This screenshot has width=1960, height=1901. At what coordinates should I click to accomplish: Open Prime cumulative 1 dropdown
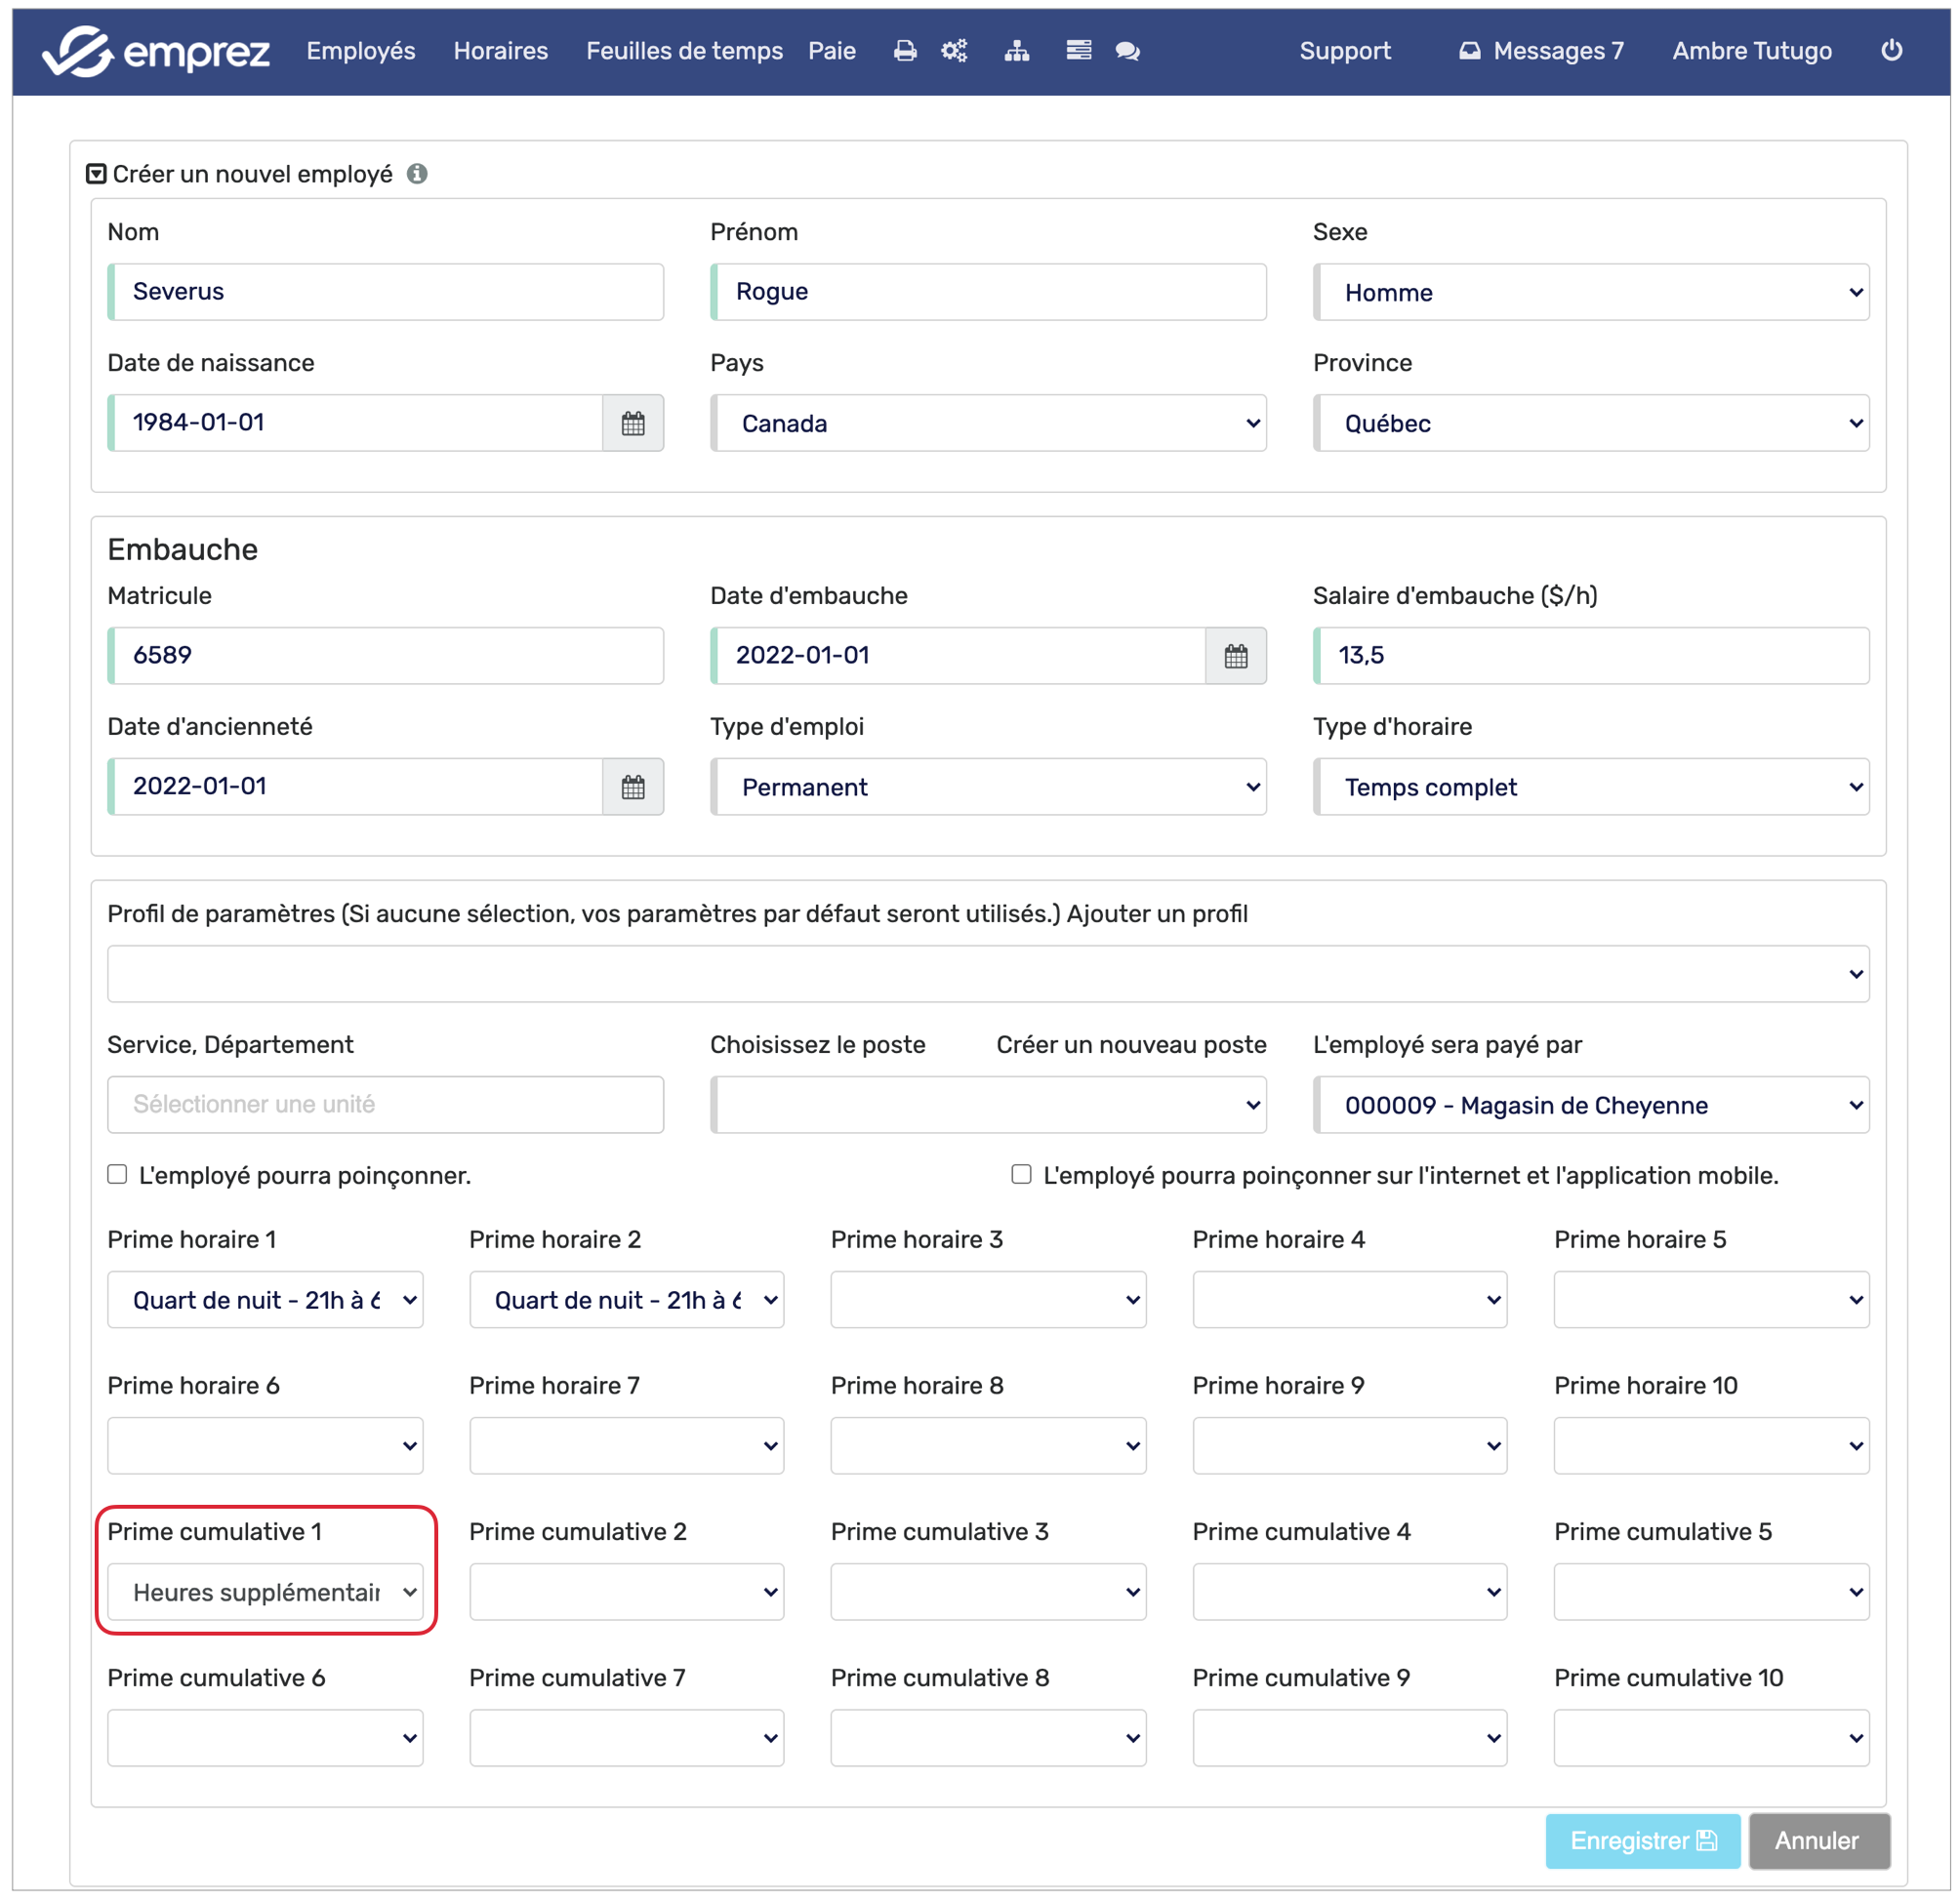pyautogui.click(x=265, y=1591)
